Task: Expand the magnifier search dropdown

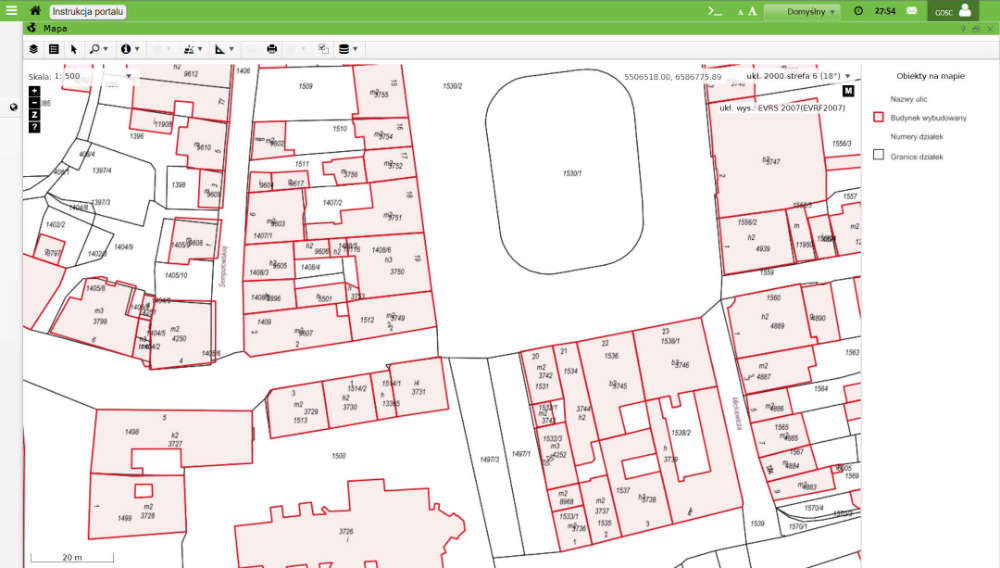Action: [99, 48]
